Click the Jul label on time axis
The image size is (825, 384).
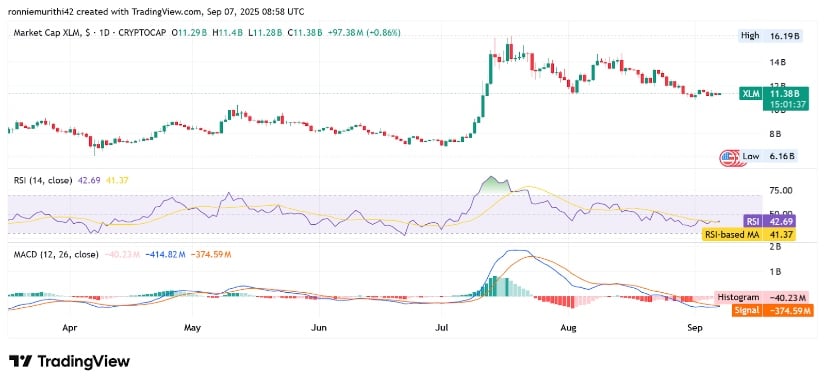tap(442, 328)
